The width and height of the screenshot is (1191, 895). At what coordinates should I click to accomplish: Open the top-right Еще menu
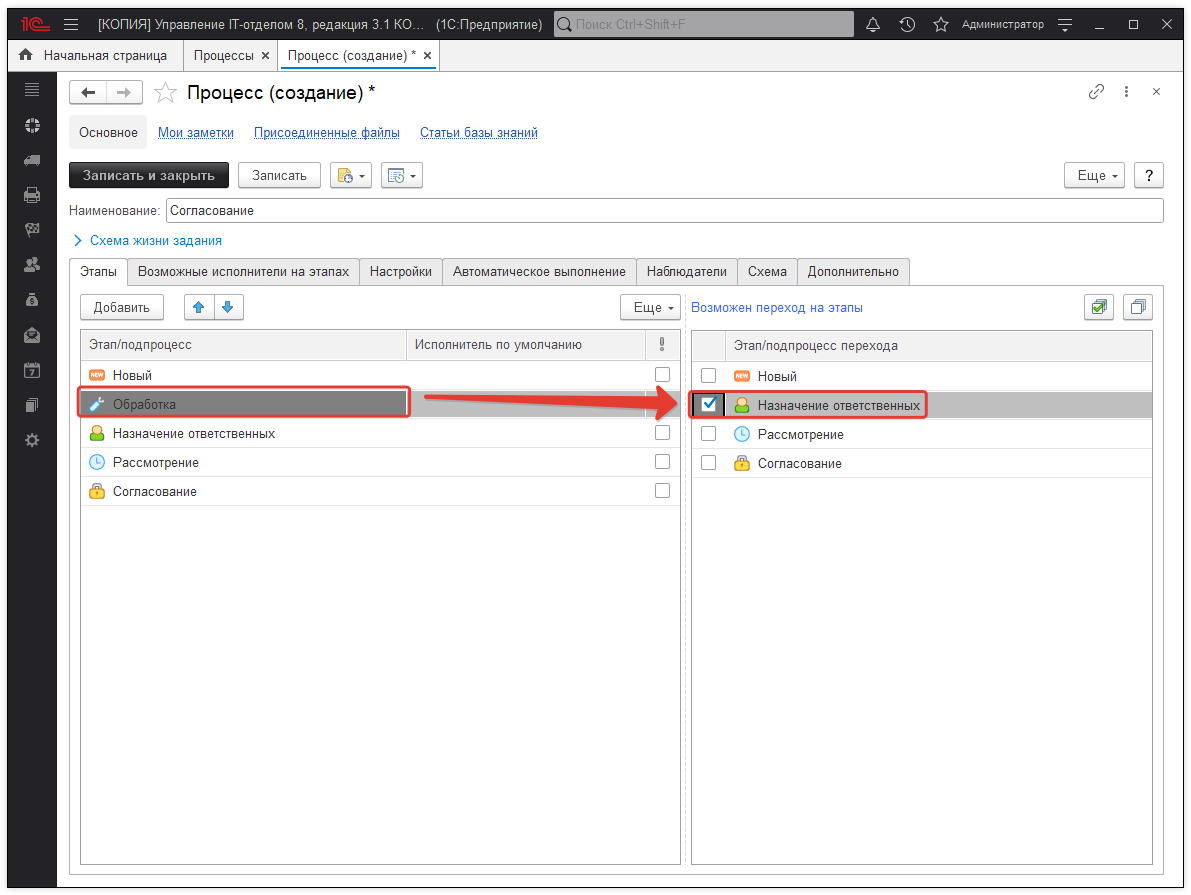pos(1094,175)
